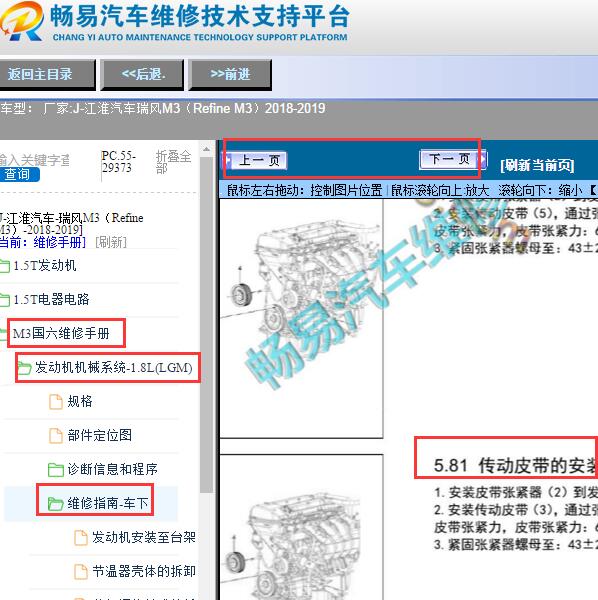Click the 折叠全部 collapse all link
This screenshot has height=600, width=598.
(173, 161)
